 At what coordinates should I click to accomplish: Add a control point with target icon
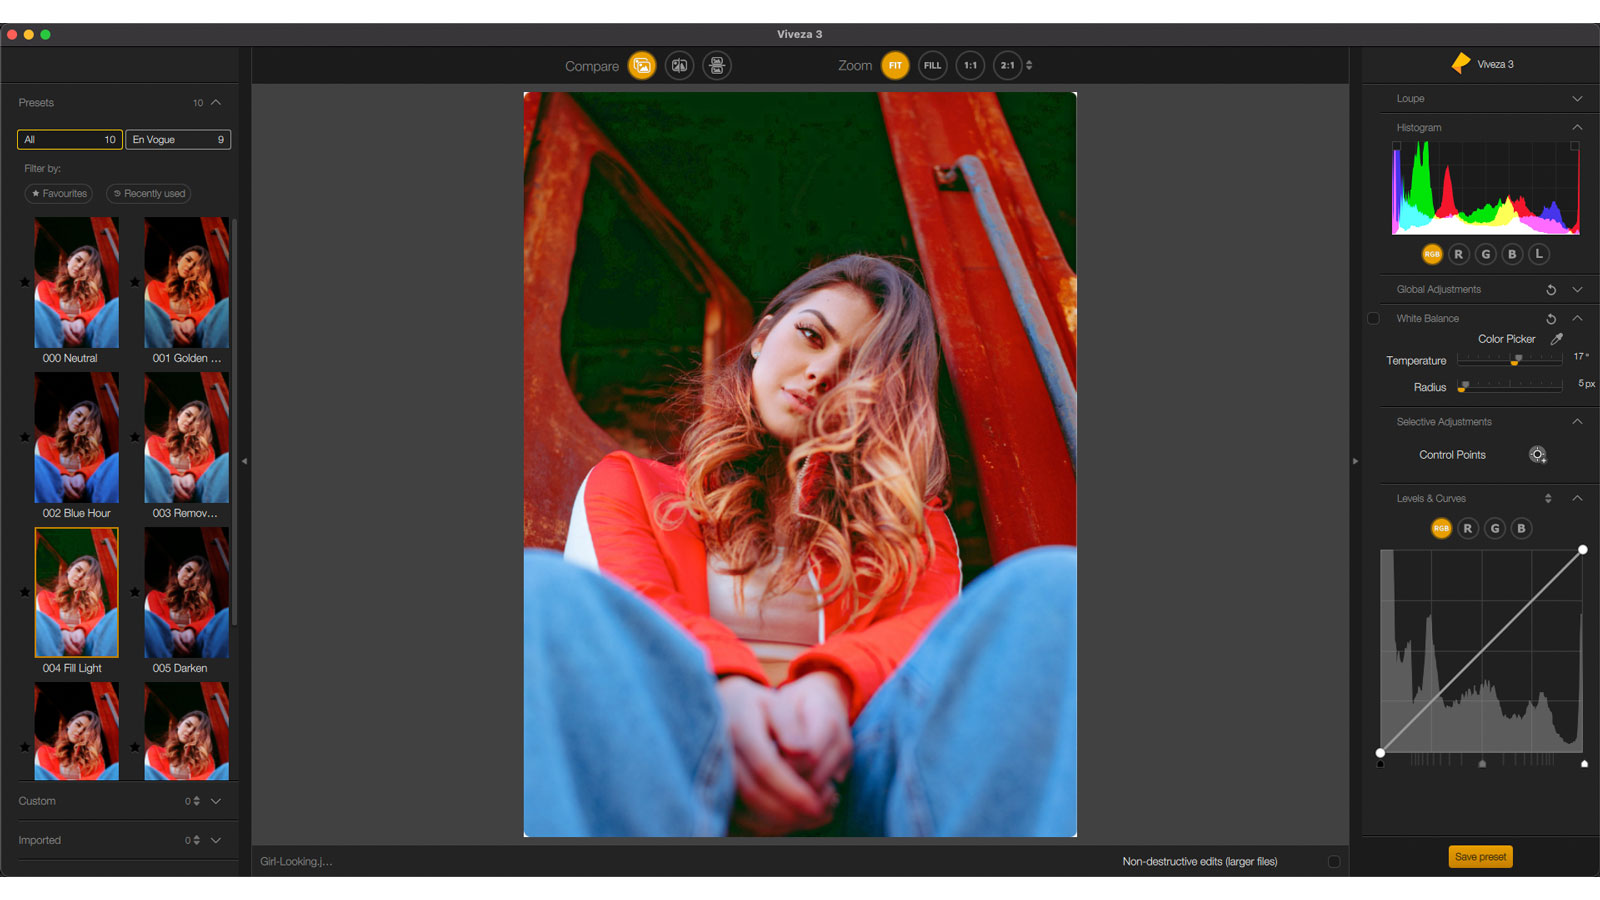pyautogui.click(x=1537, y=455)
